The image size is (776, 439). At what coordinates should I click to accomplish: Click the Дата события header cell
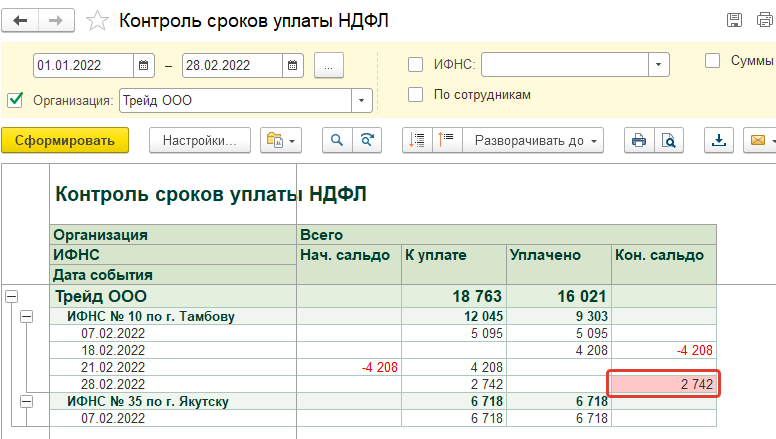173,275
